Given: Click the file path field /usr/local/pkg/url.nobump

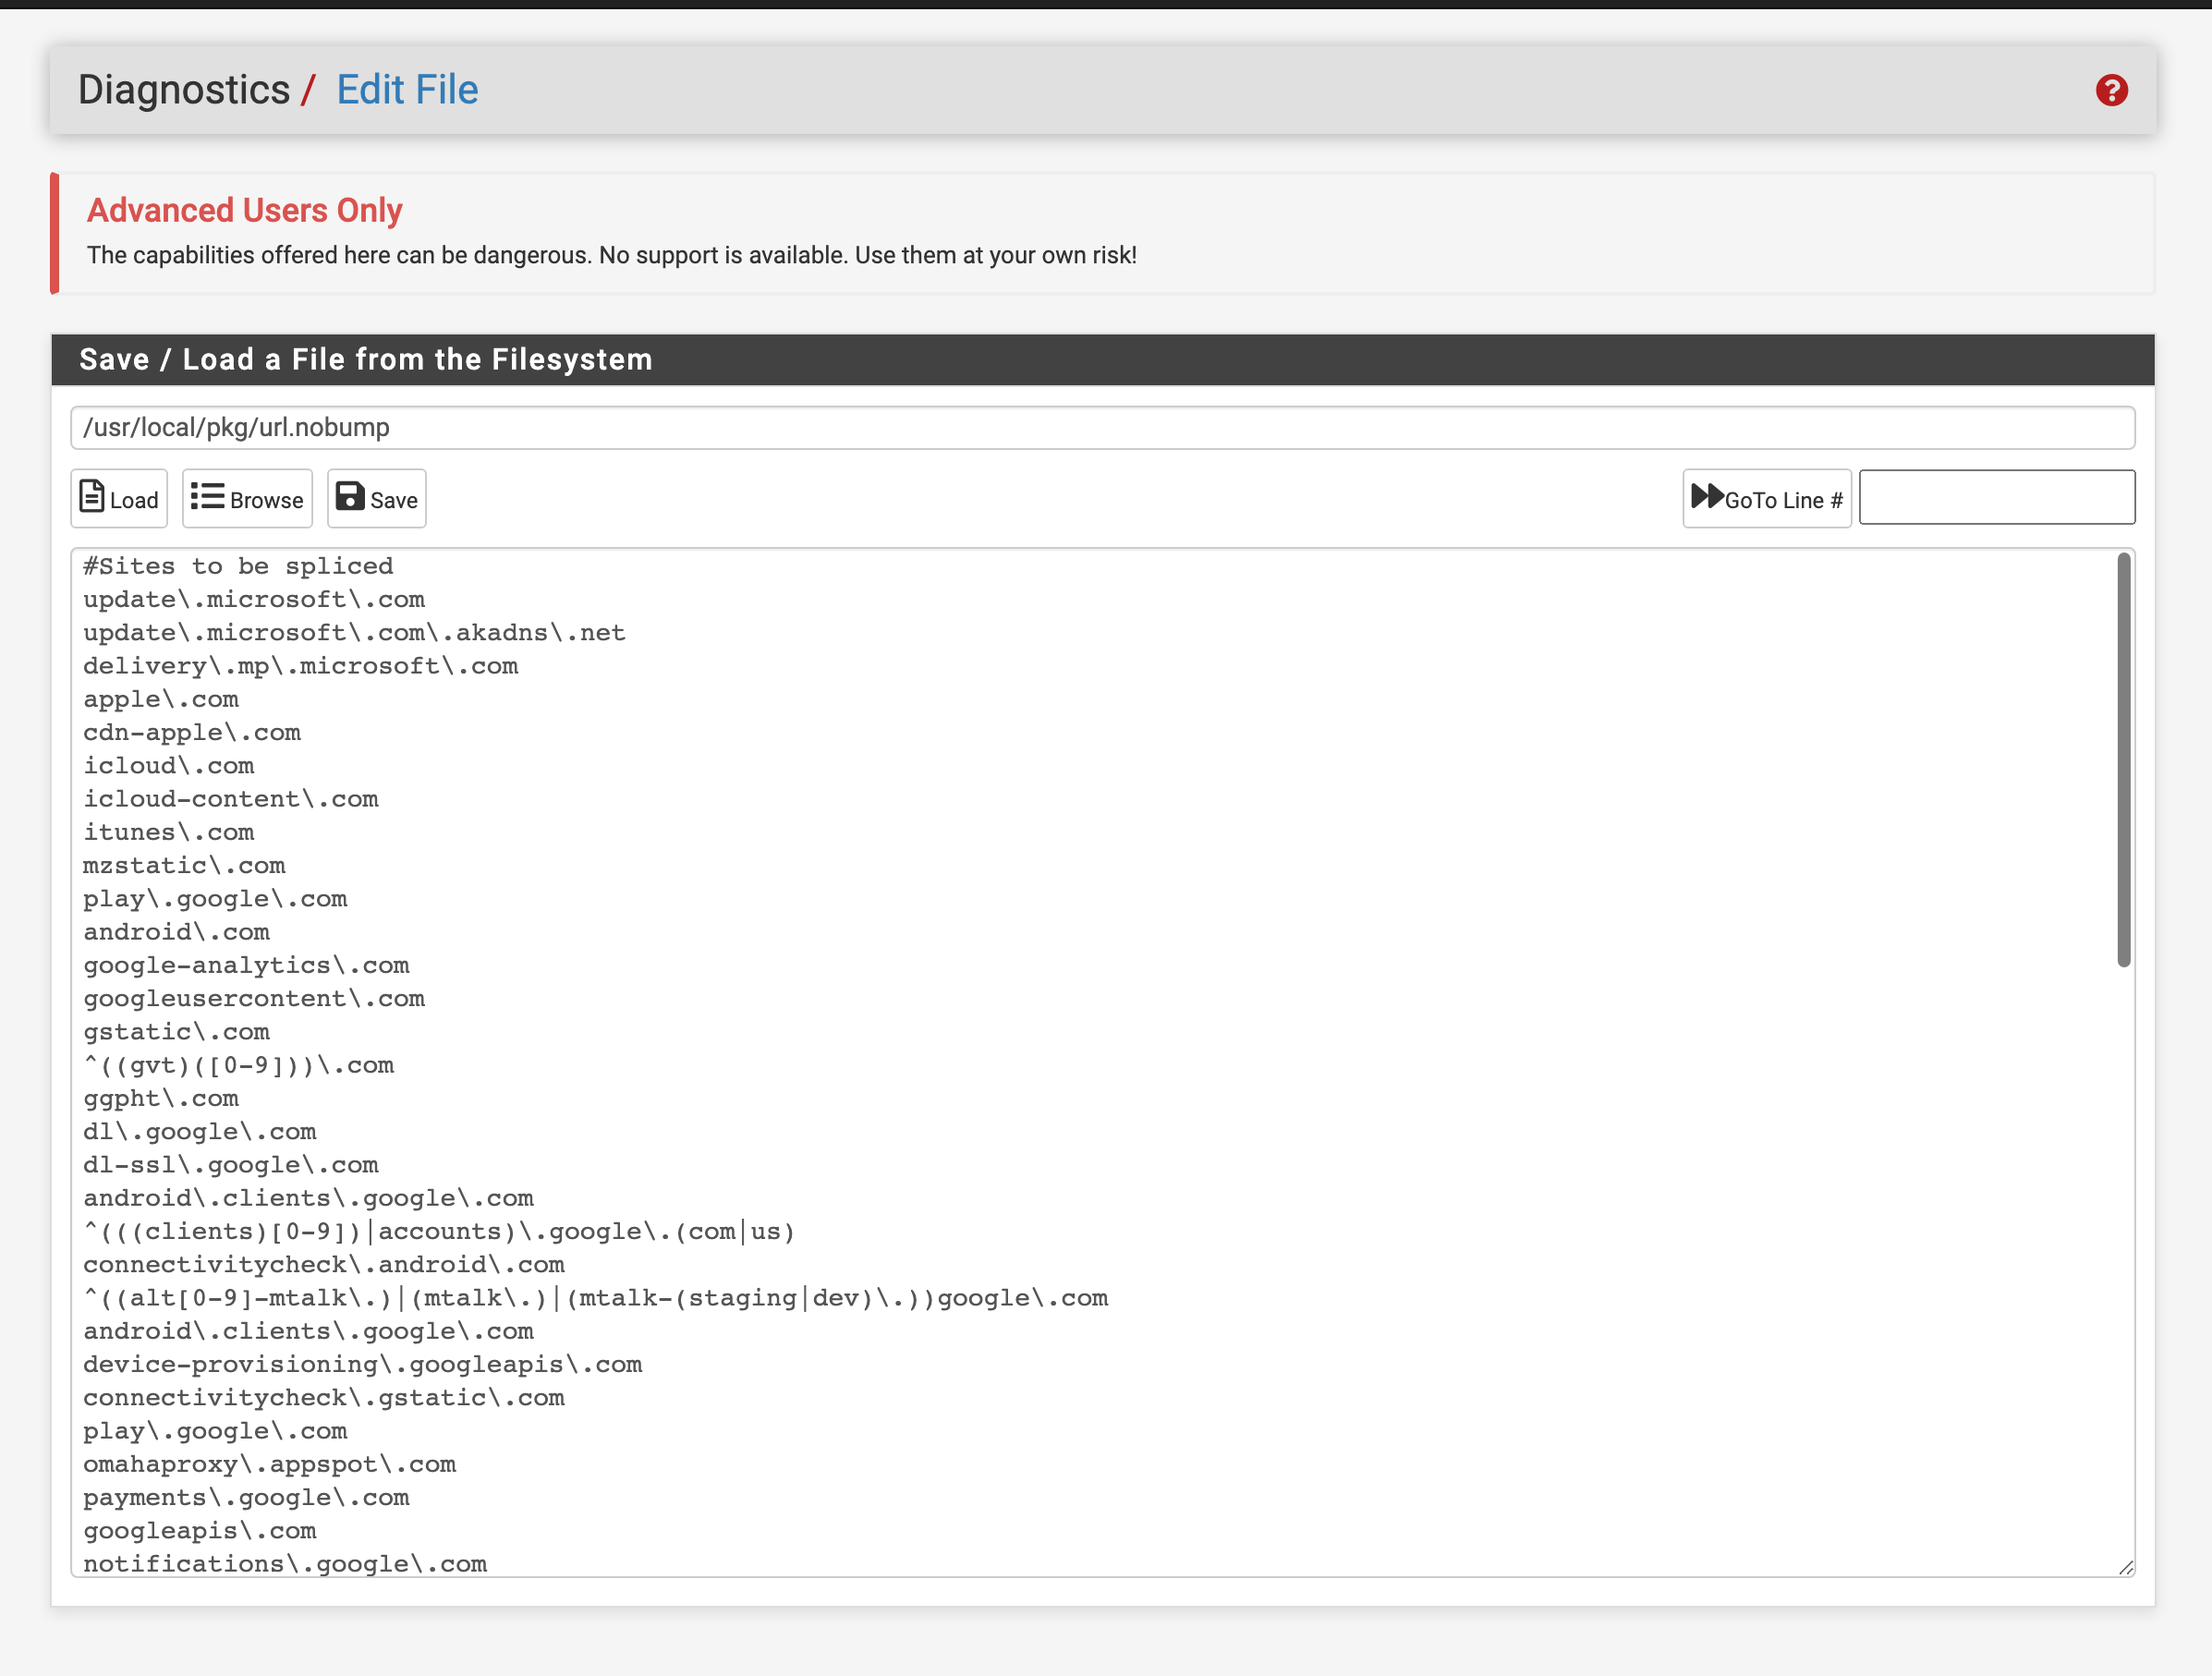Looking at the screenshot, I should [1103, 427].
